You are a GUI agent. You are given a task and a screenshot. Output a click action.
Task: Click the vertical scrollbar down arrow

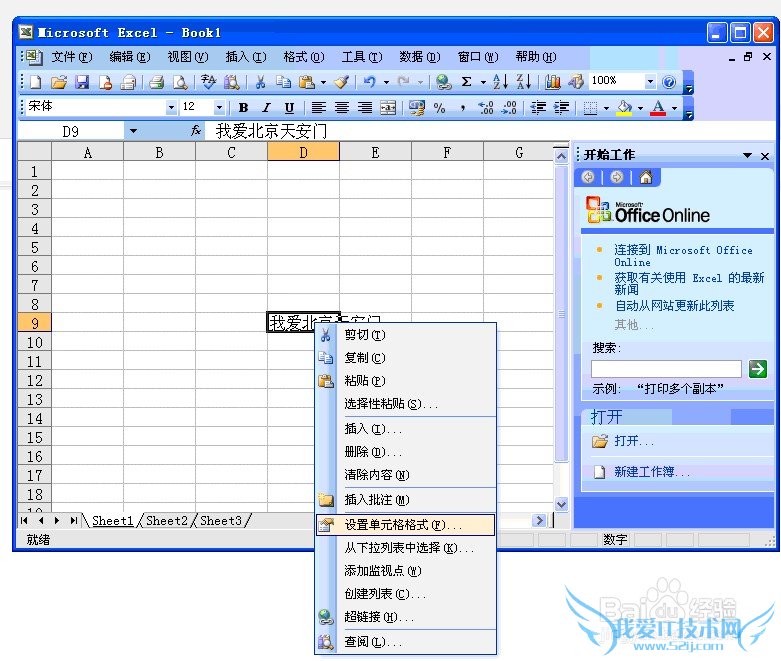(x=561, y=504)
